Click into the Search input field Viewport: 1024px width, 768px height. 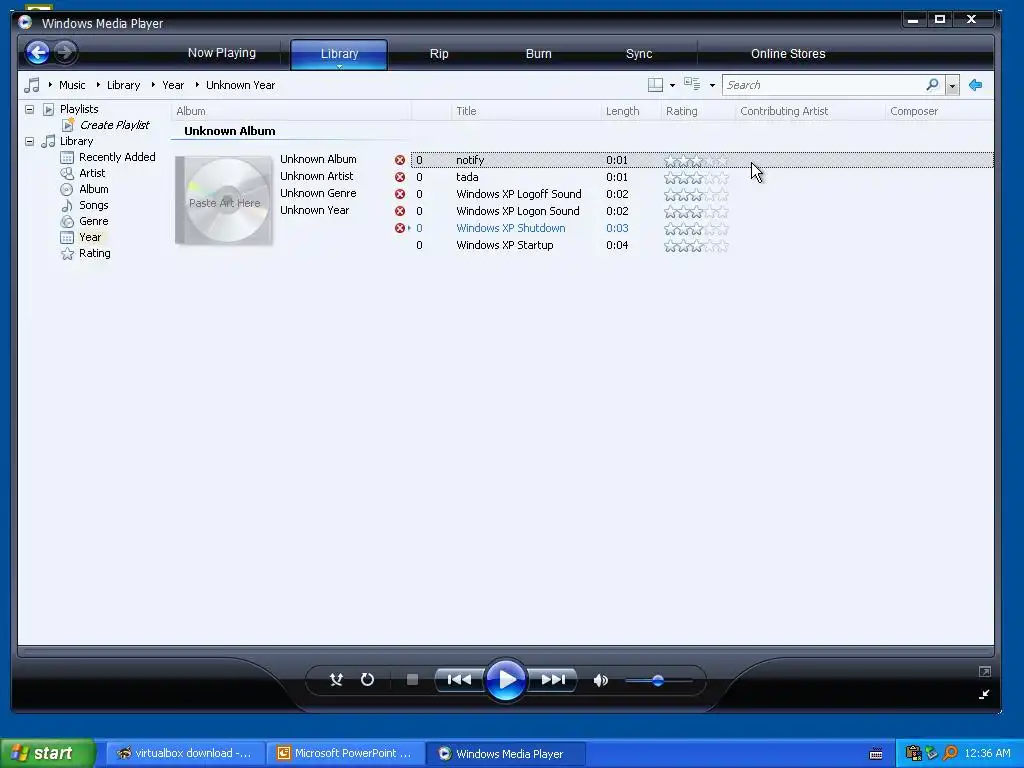coord(823,85)
